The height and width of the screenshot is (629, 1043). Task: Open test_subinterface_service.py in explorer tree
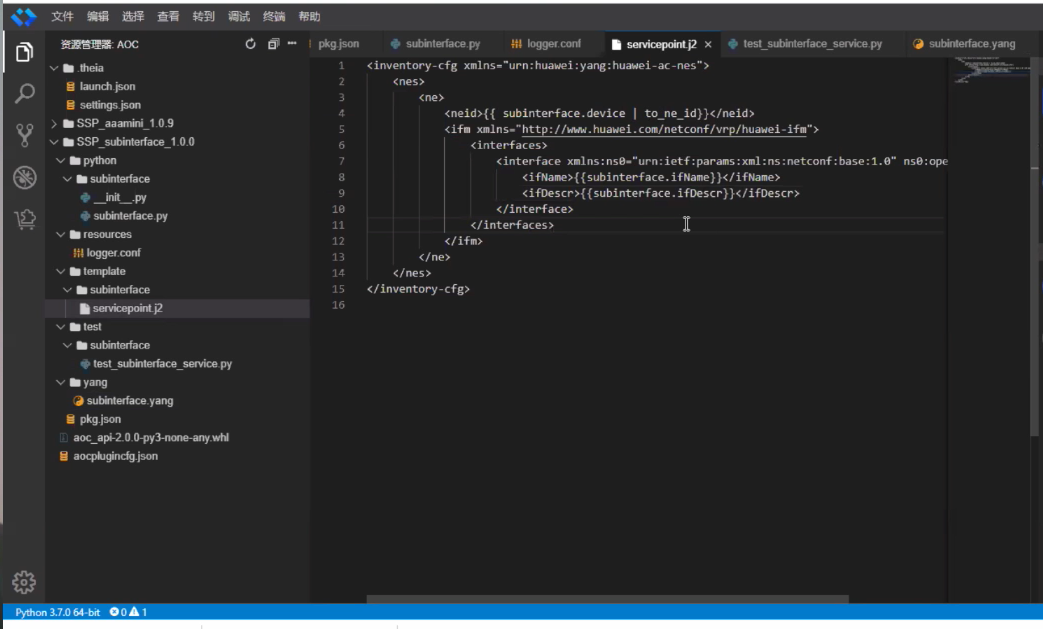tap(162, 364)
